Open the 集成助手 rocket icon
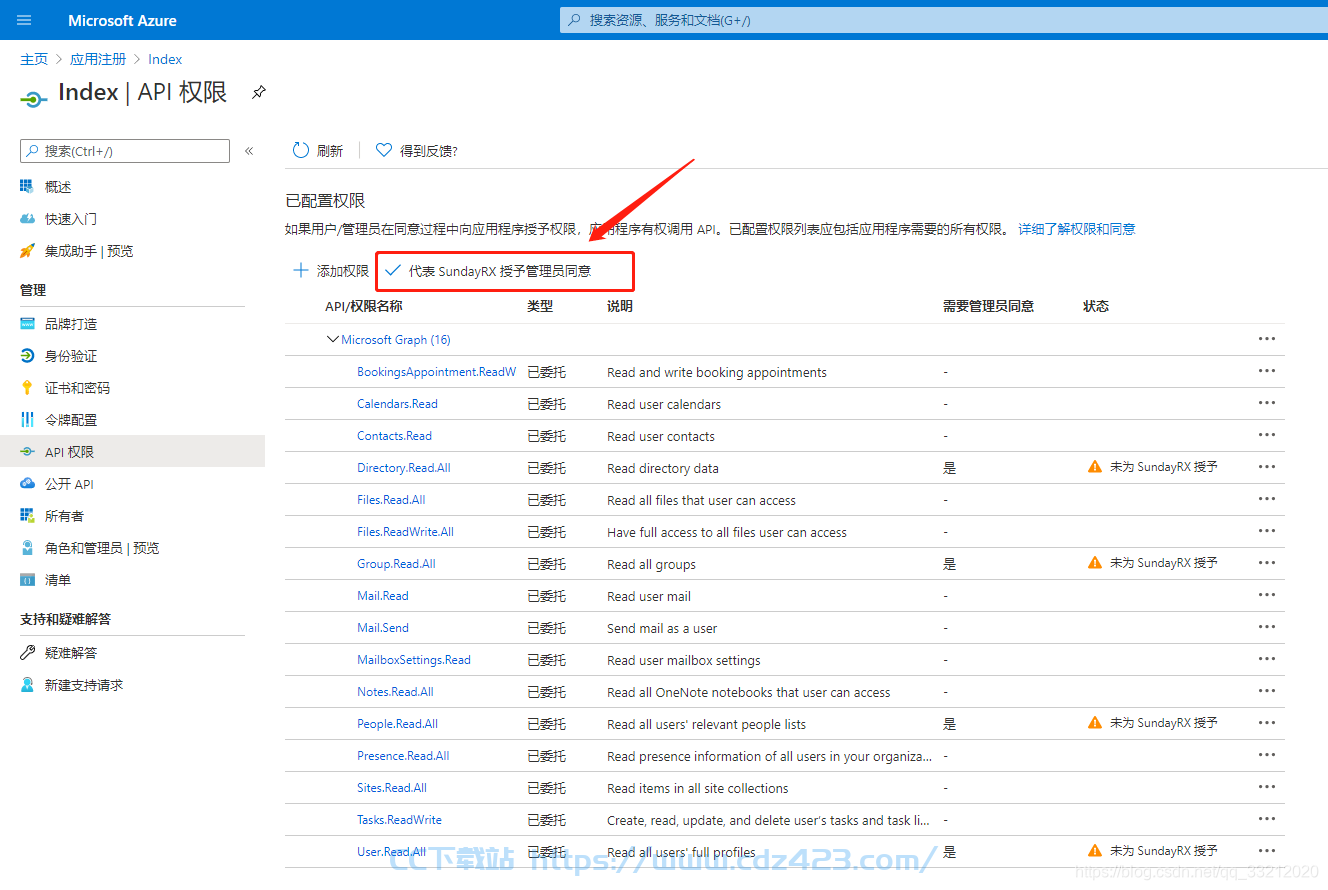The image size is (1328, 890). [27, 251]
